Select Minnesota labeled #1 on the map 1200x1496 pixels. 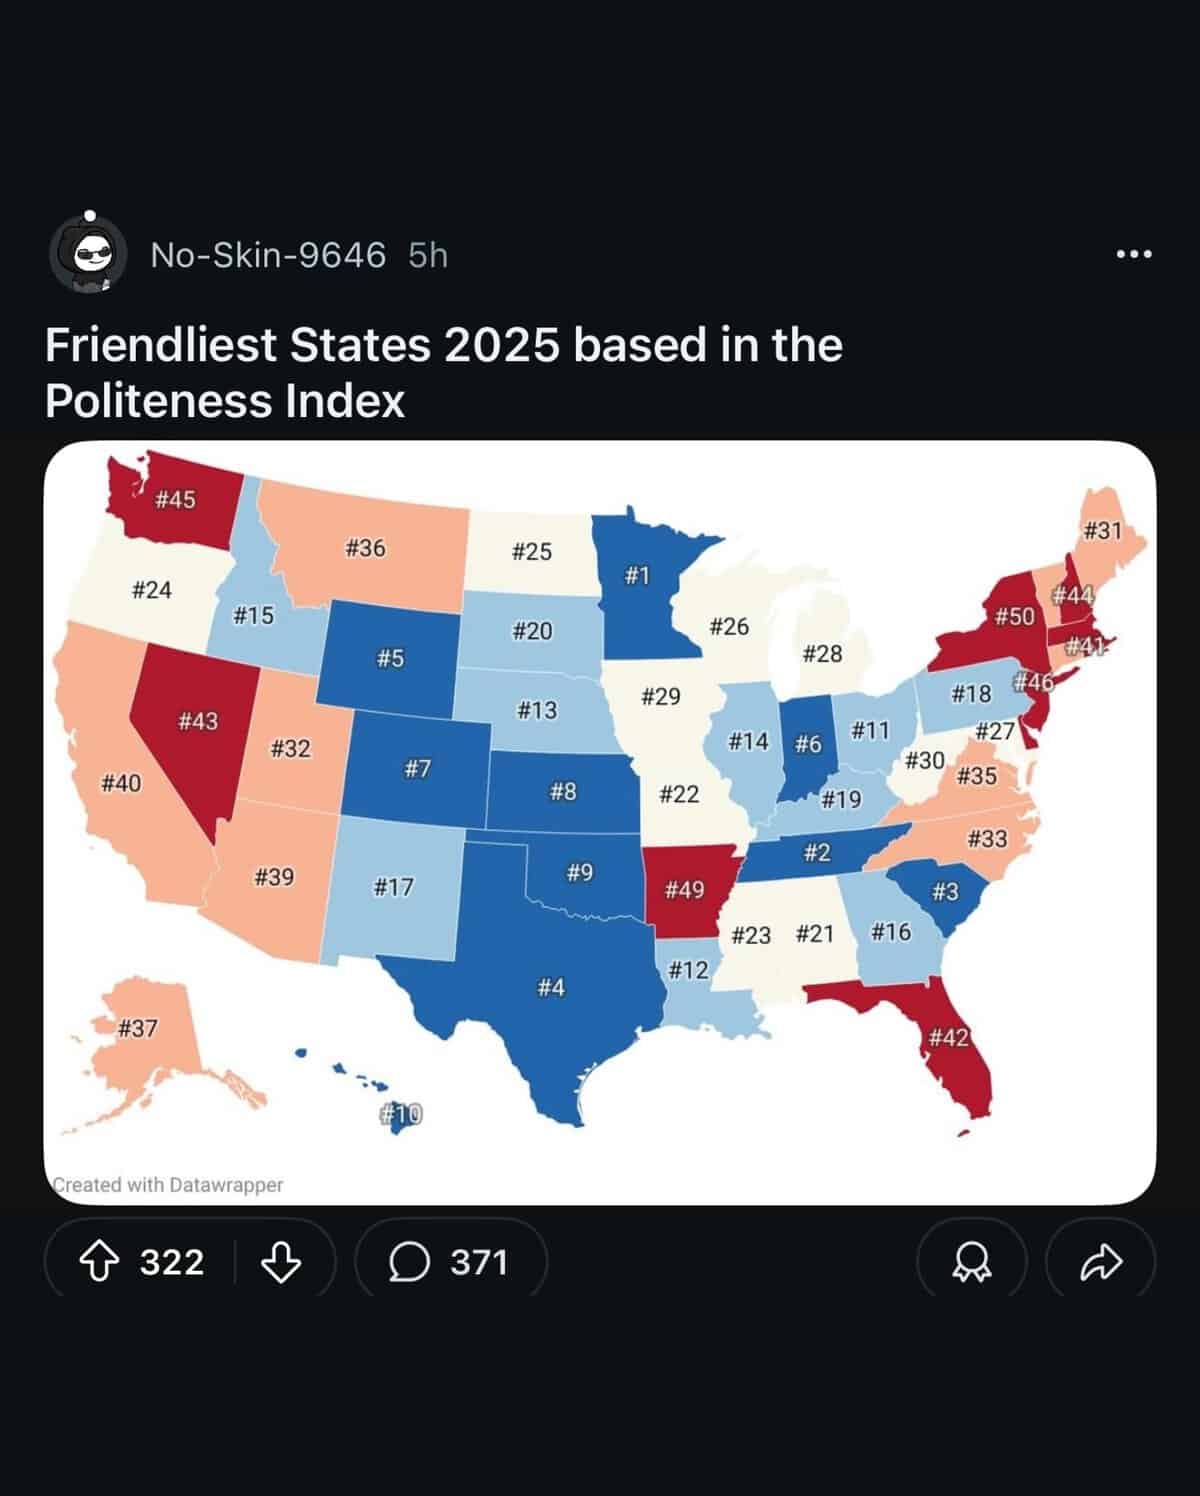[x=637, y=573]
